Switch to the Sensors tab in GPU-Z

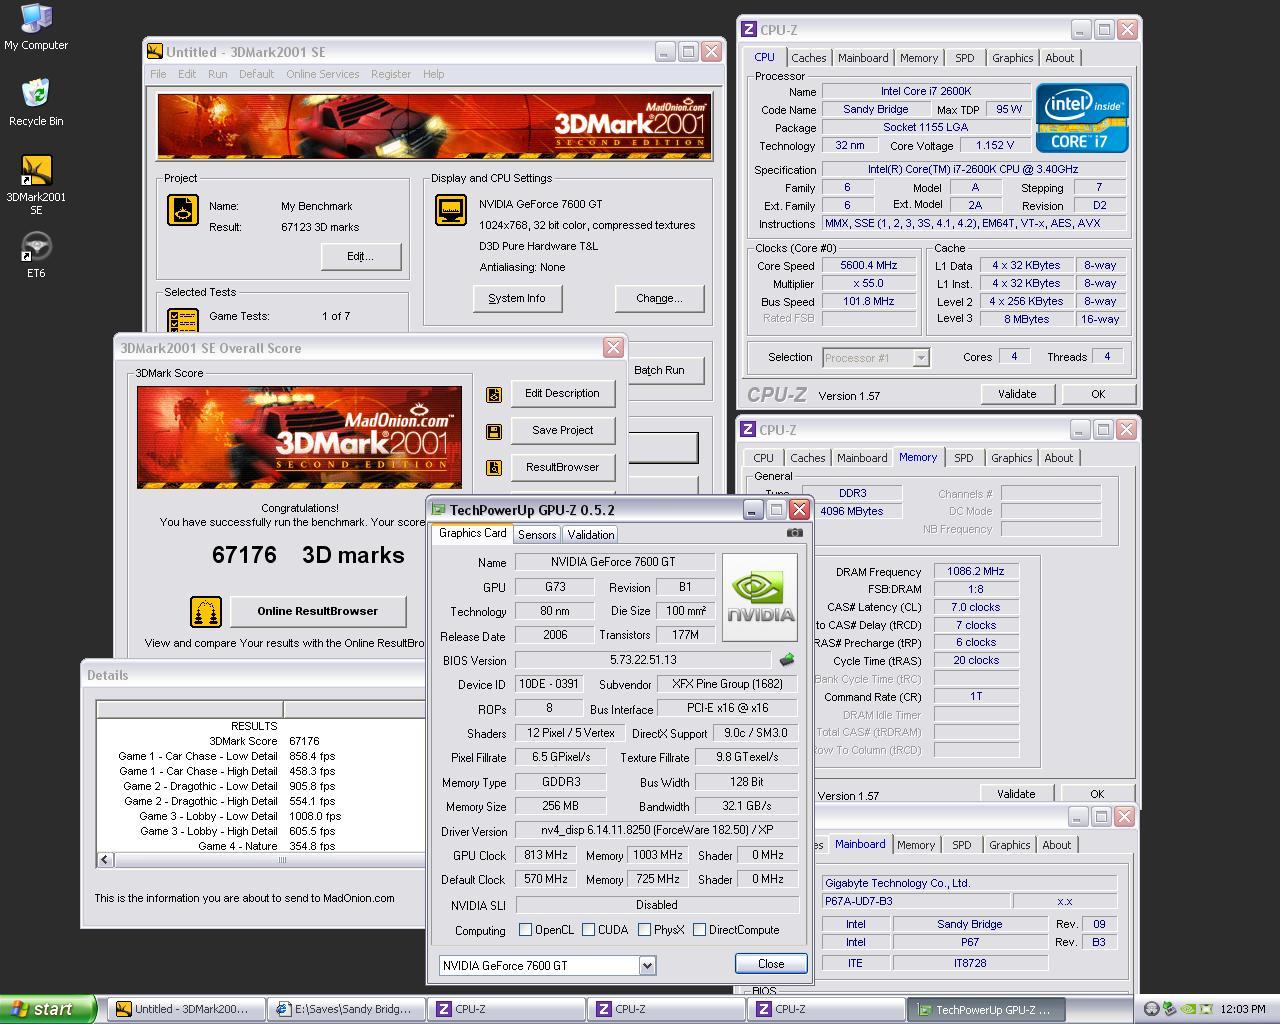point(537,535)
